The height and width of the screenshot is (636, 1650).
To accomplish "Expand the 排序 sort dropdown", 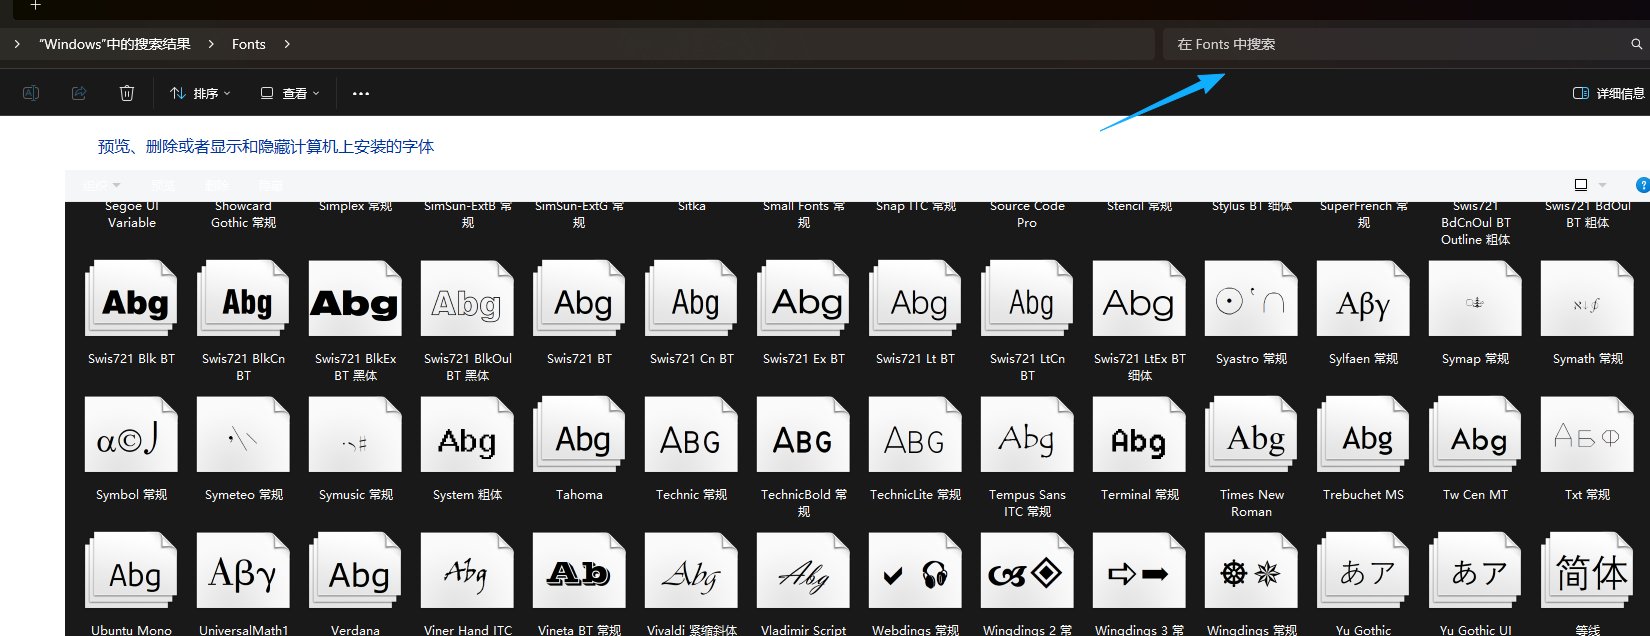I will point(201,93).
